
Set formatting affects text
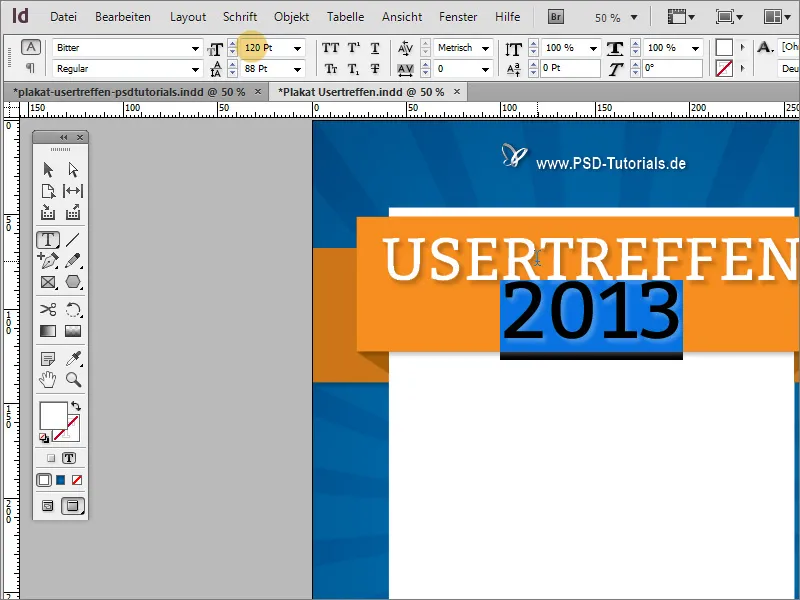click(x=69, y=458)
